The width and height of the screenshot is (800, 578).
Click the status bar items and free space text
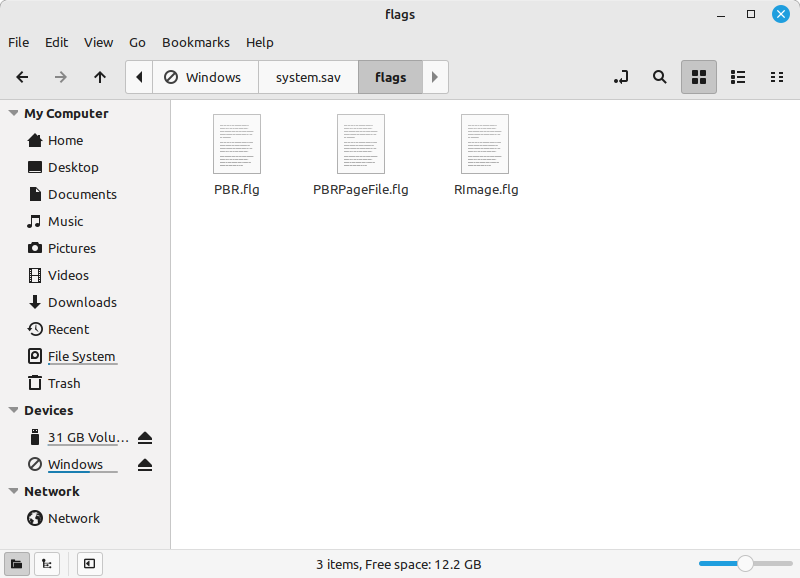click(x=398, y=565)
